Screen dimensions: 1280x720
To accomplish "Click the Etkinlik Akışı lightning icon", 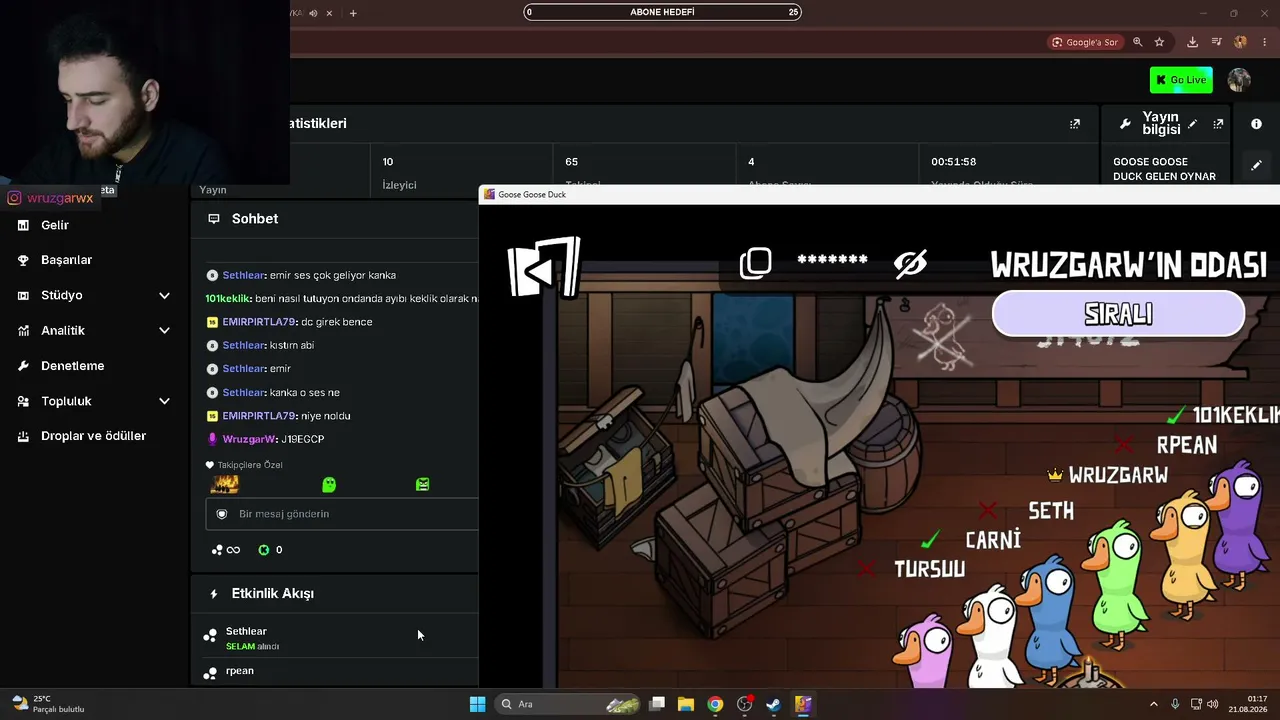I will coord(213,594).
